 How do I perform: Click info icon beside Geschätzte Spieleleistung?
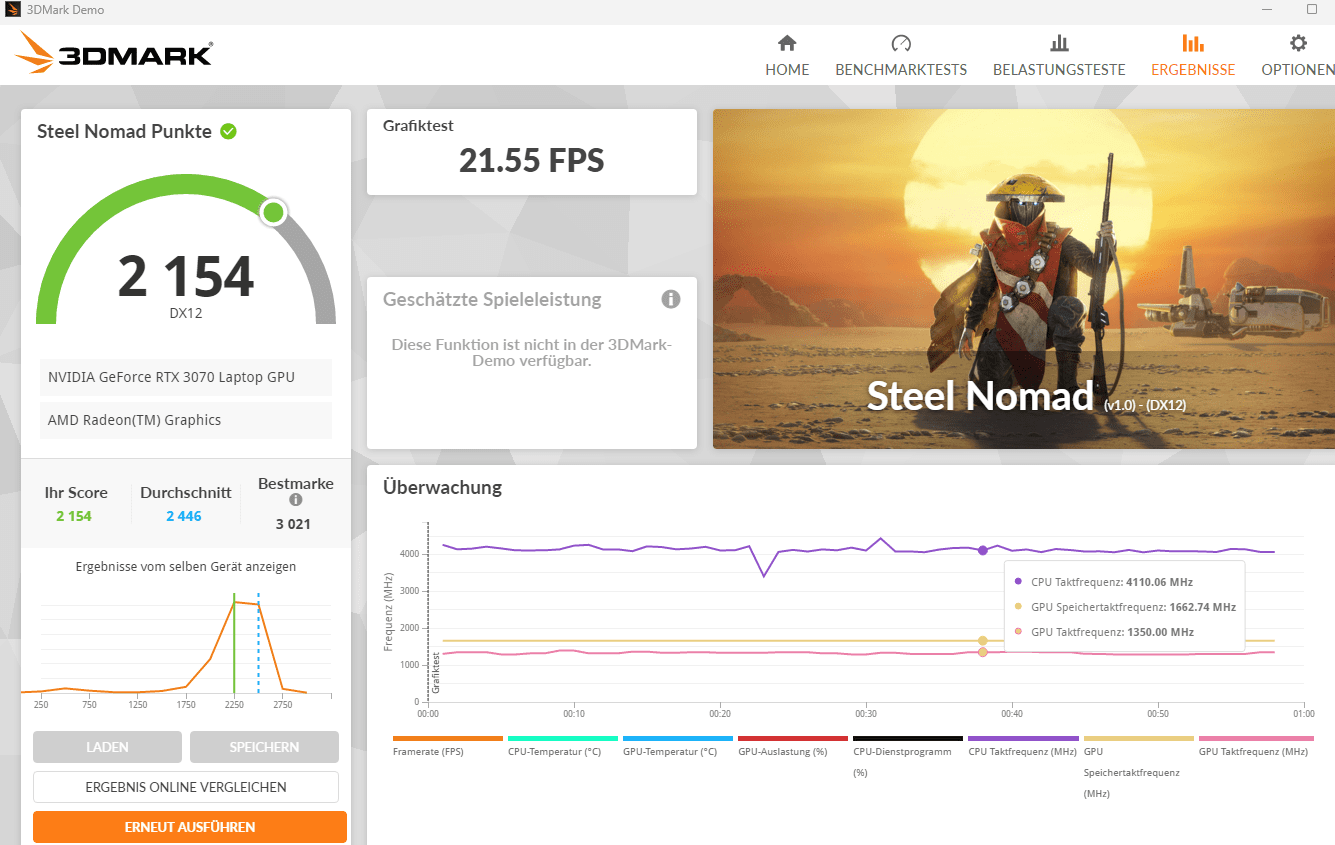pyautogui.click(x=671, y=299)
